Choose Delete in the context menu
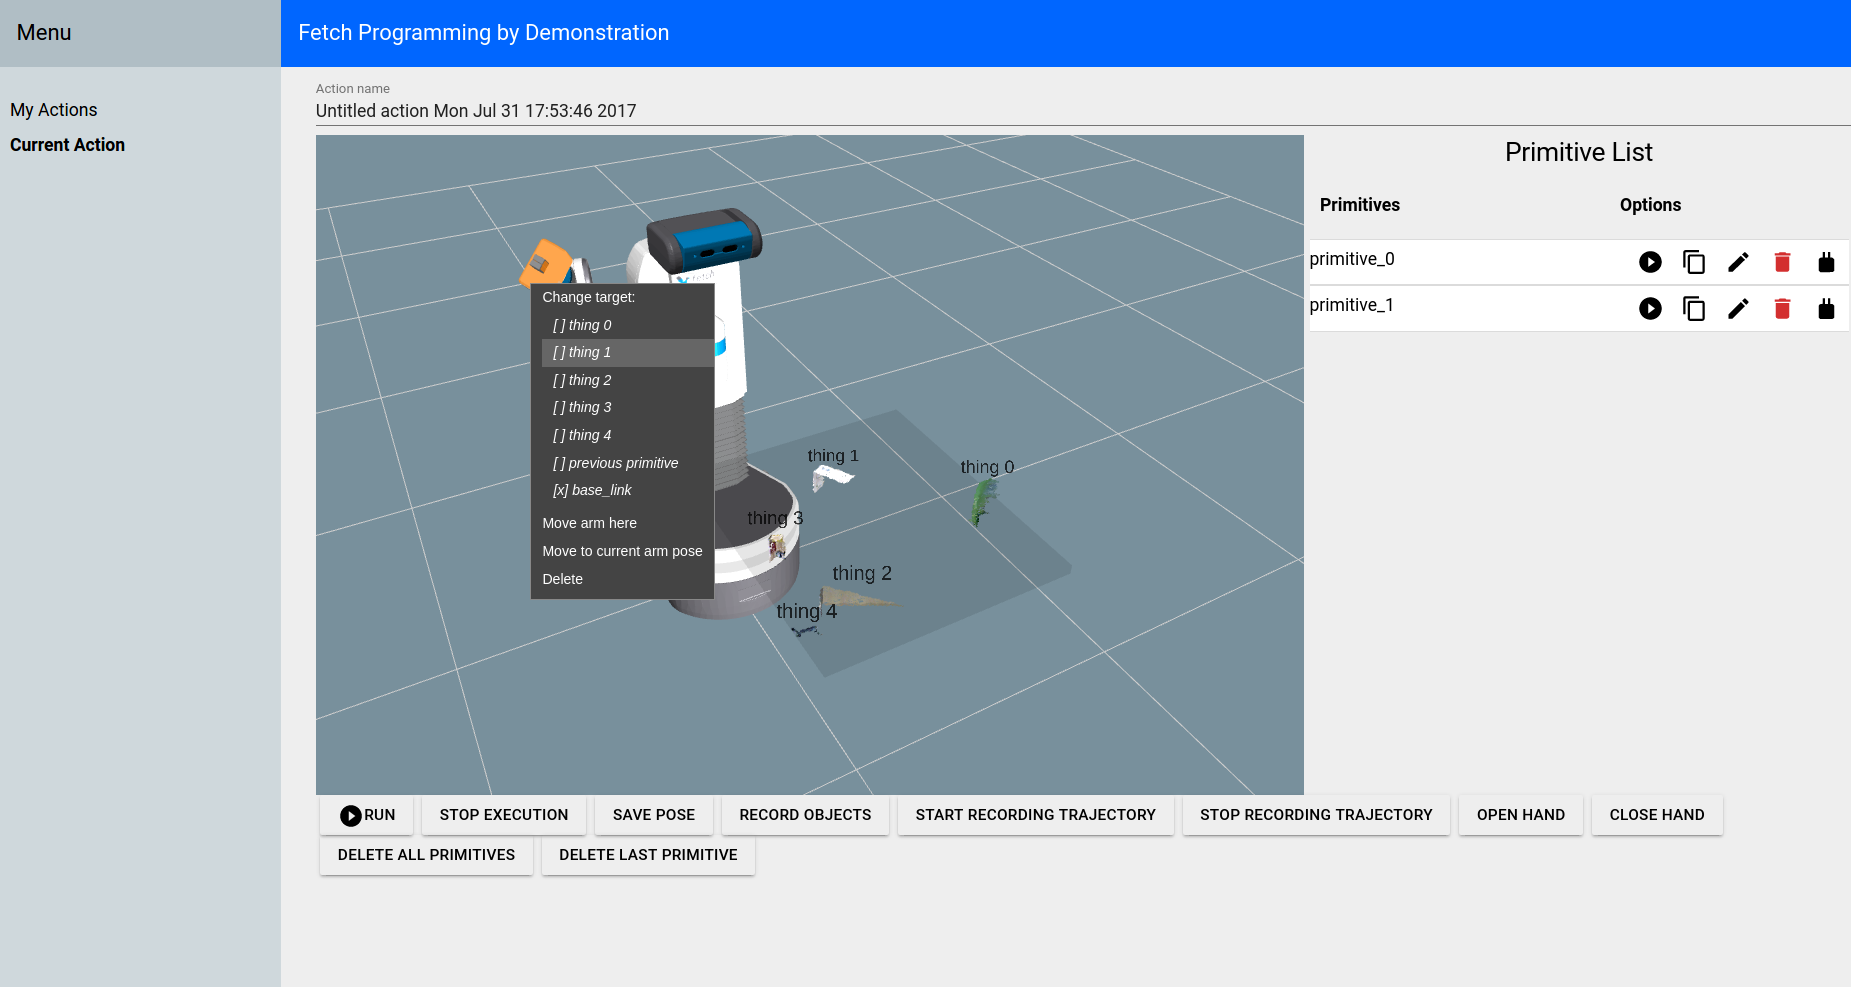 622,579
